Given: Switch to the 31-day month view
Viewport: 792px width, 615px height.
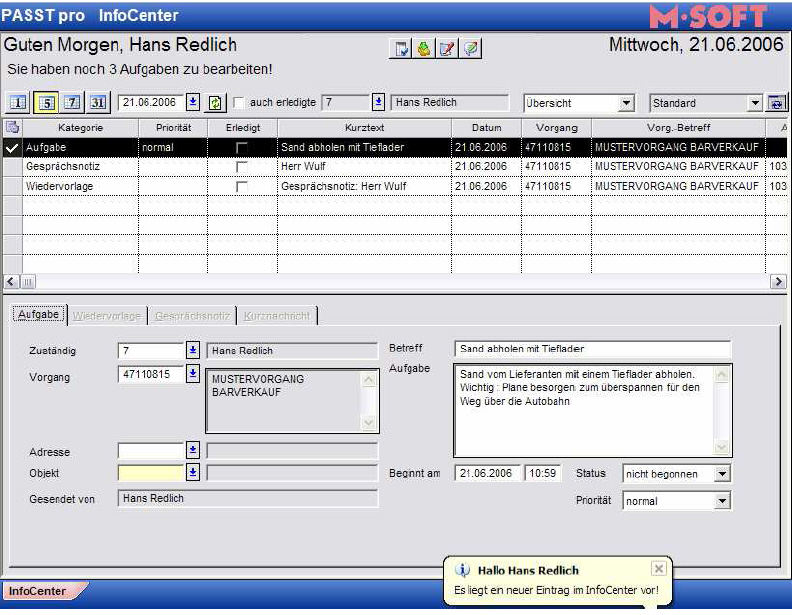Looking at the screenshot, I should (x=98, y=102).
